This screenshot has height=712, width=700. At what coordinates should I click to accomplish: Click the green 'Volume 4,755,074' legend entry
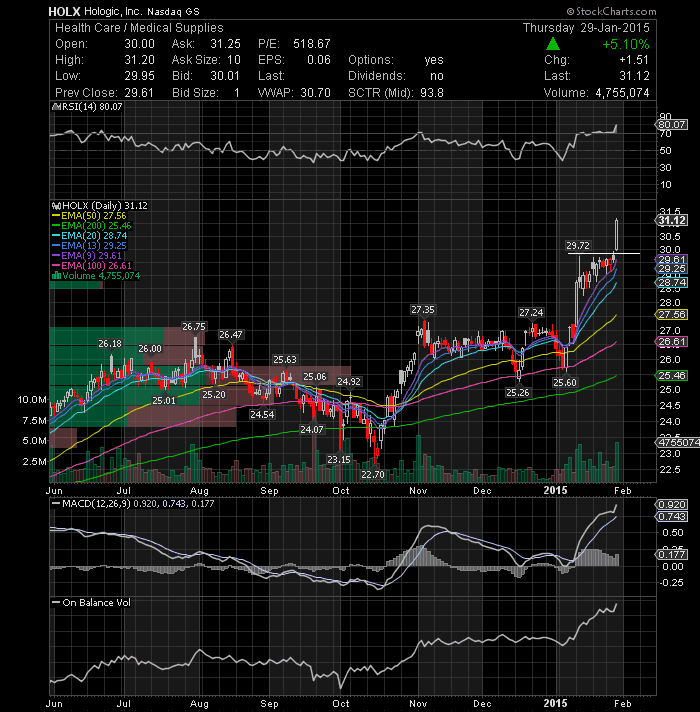tap(96, 276)
